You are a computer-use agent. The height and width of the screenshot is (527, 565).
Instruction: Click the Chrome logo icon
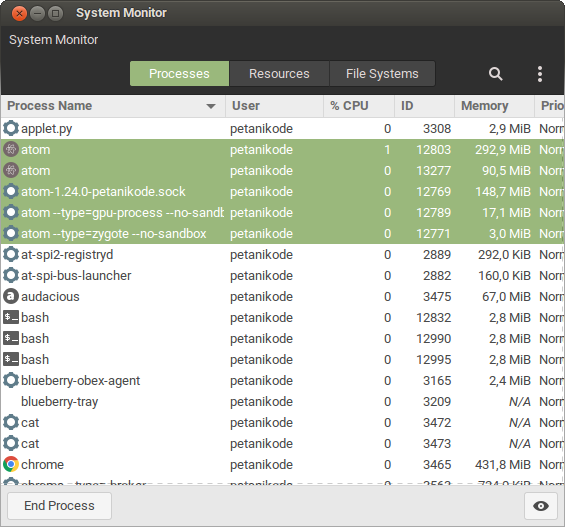(11, 464)
